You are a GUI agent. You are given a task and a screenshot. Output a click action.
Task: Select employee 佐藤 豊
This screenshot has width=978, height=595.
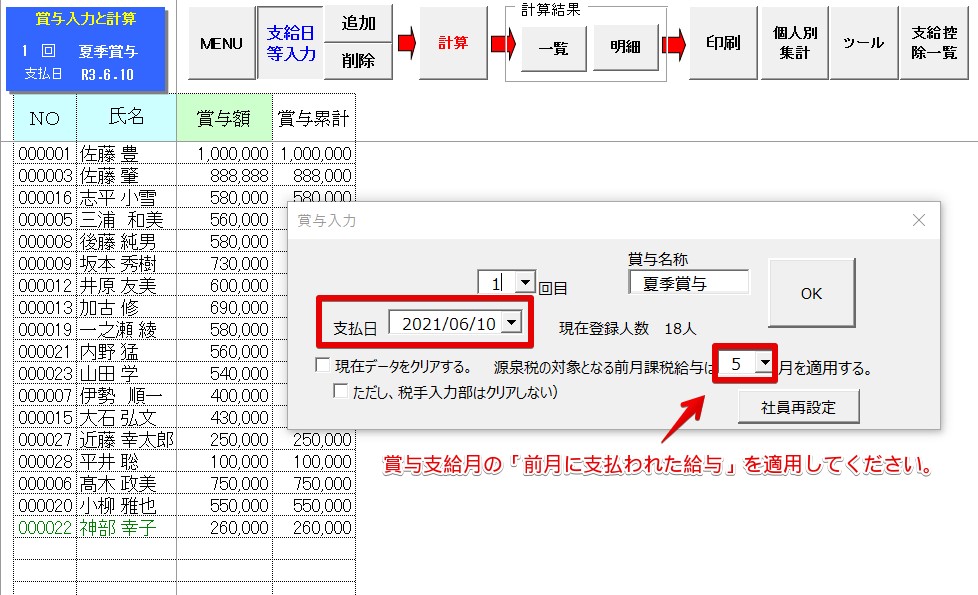pos(127,153)
